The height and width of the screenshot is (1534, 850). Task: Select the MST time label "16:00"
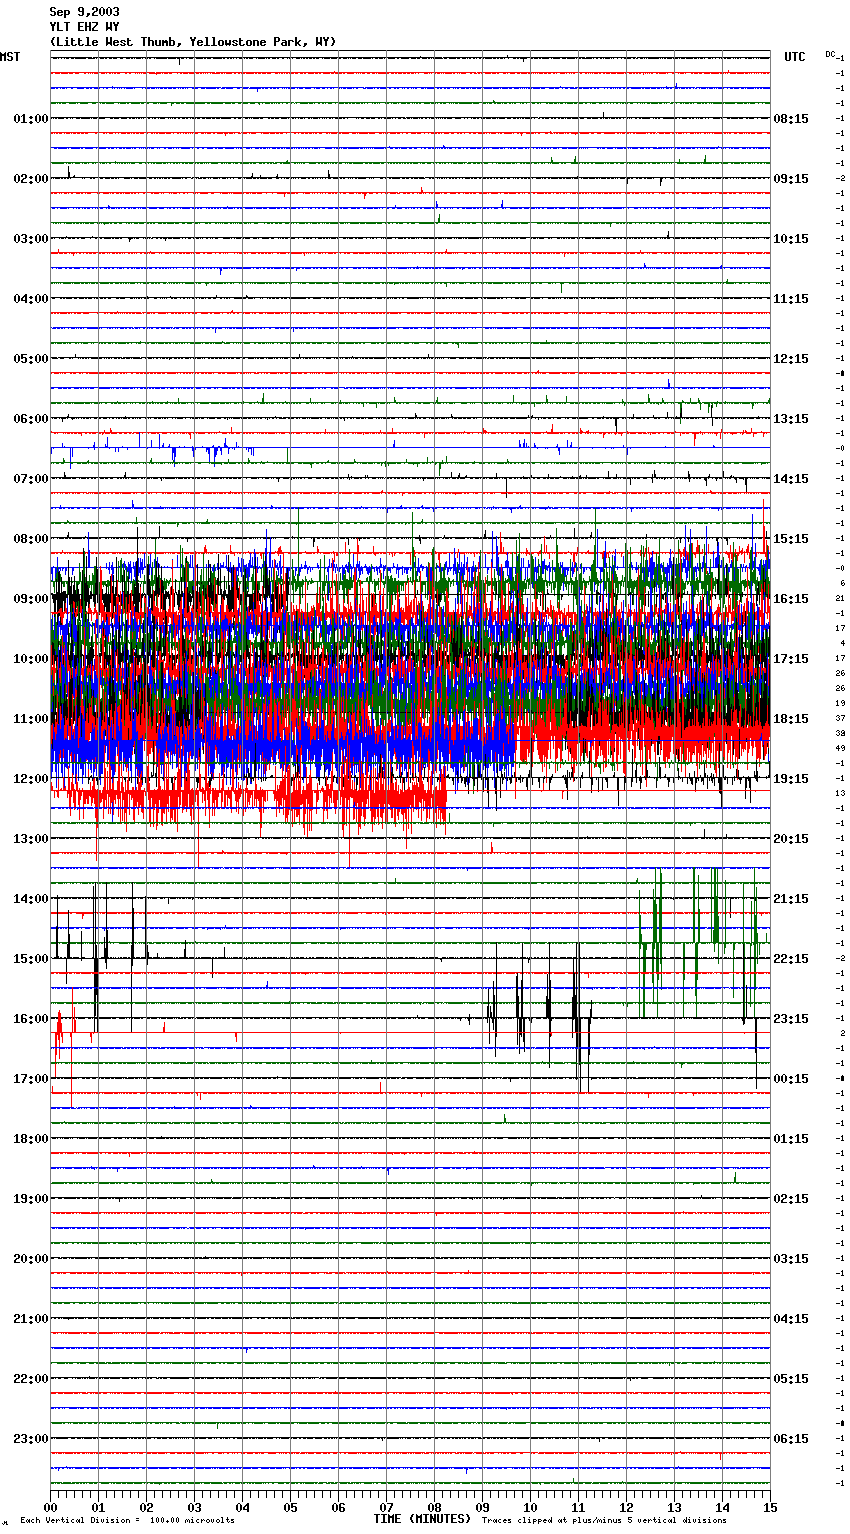31,1019
